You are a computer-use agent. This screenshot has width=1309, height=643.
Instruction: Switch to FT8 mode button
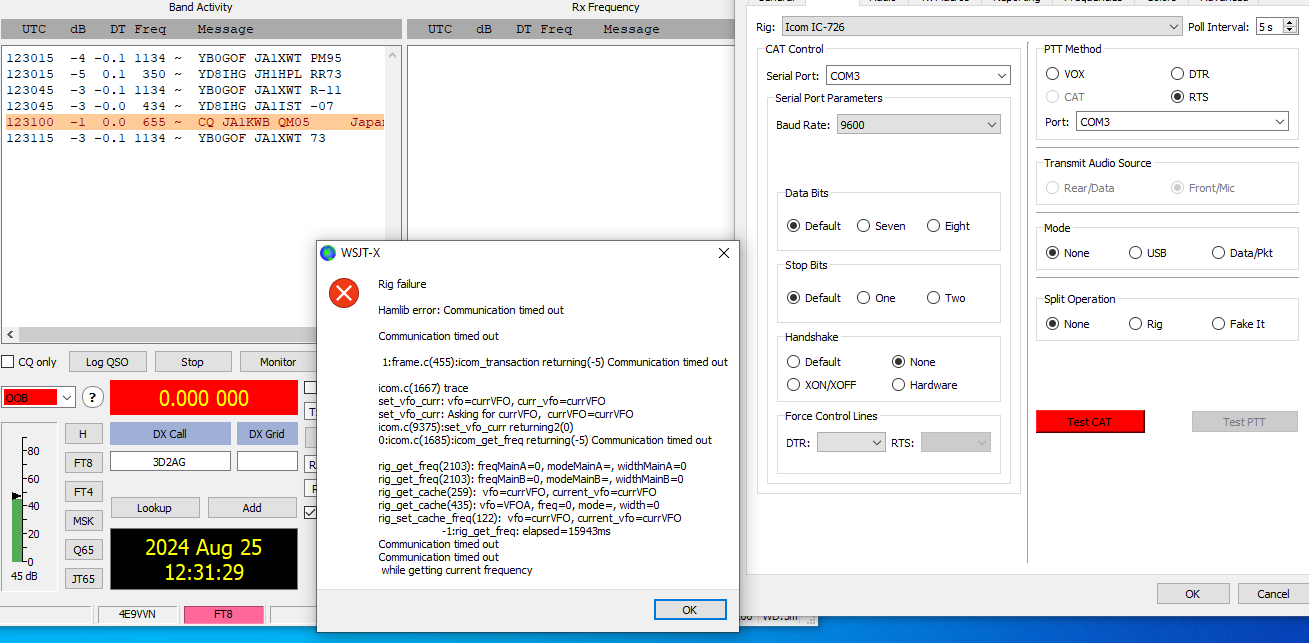pos(84,463)
